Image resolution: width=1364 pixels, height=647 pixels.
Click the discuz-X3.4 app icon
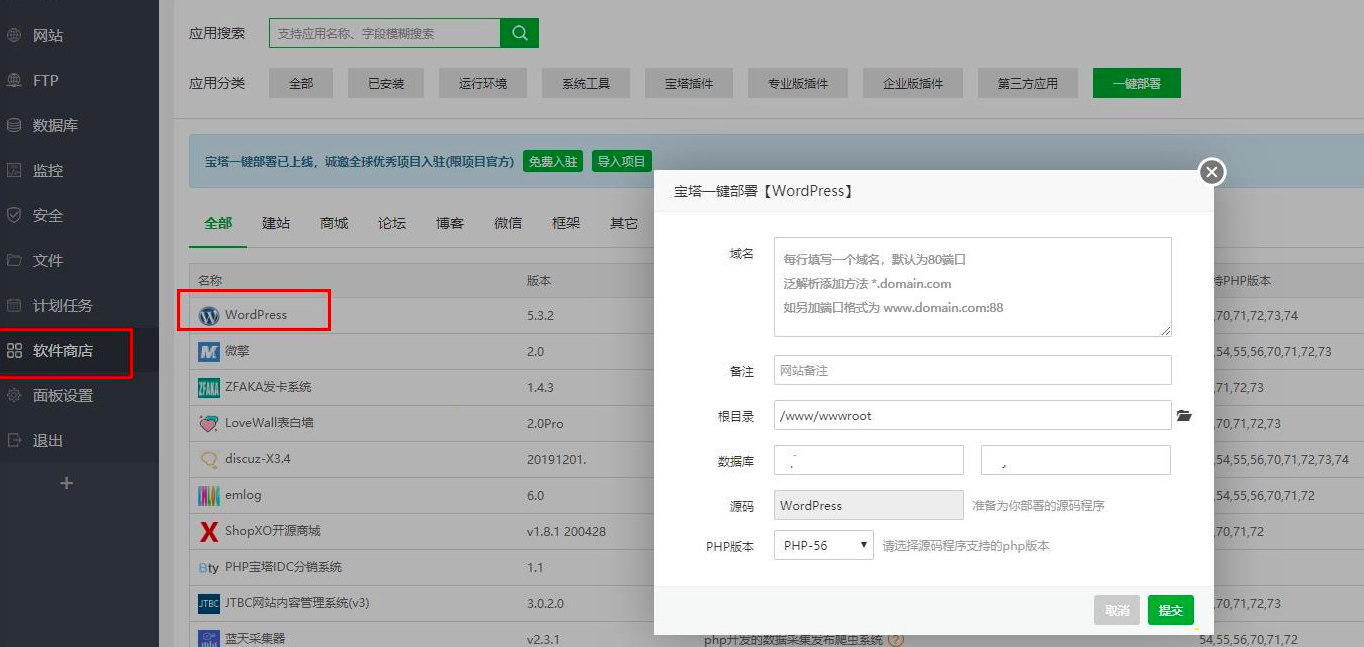point(209,459)
